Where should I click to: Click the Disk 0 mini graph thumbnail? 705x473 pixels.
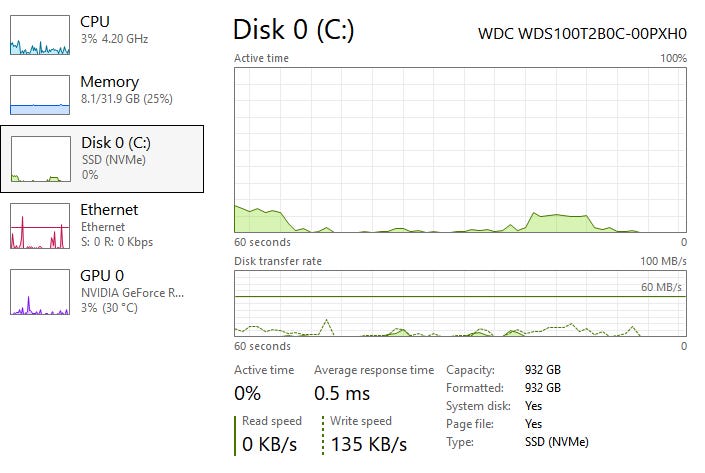tap(40, 160)
